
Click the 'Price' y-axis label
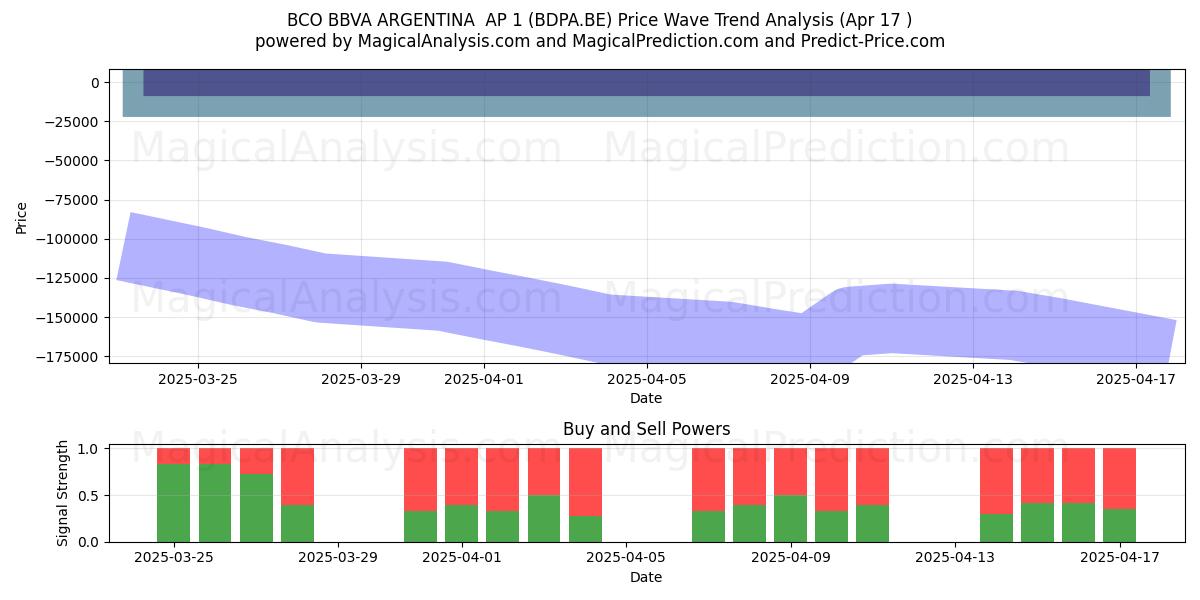click(x=22, y=217)
